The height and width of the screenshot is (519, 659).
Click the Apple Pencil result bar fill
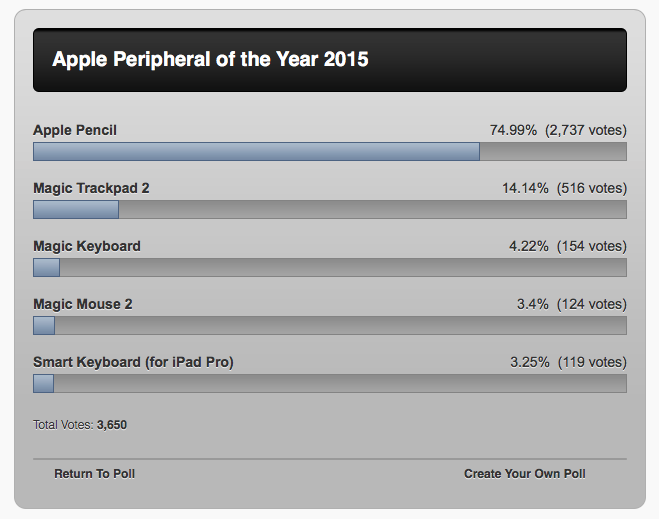pyautogui.click(x=256, y=151)
